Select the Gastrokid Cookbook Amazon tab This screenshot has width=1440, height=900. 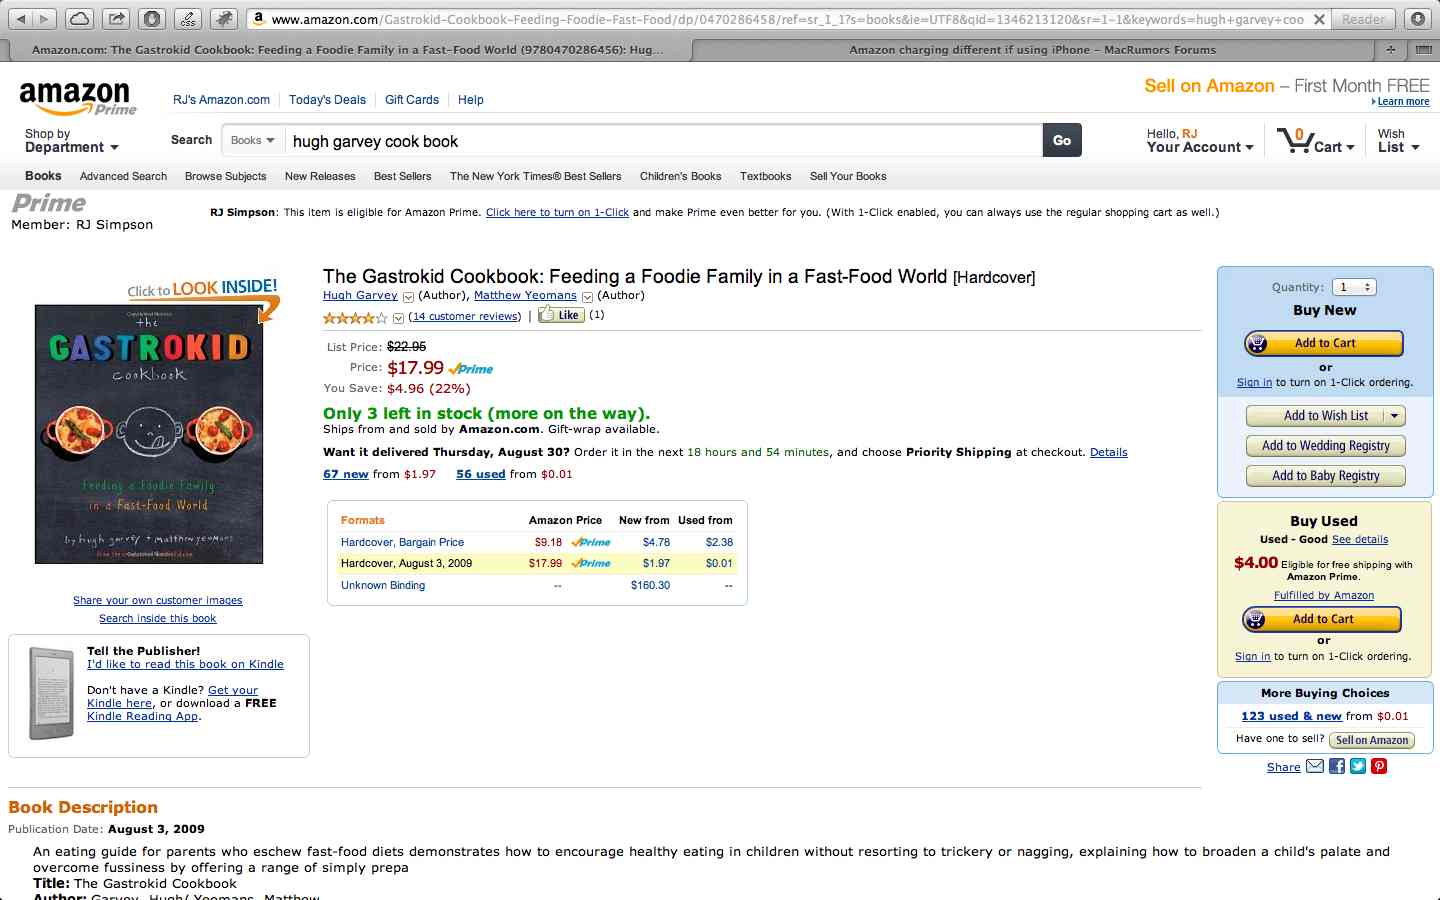pos(347,49)
